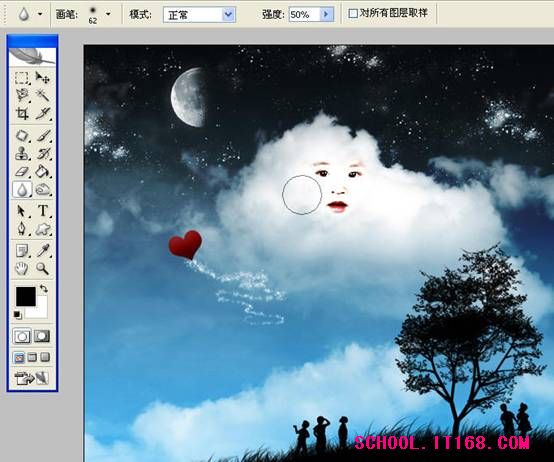The width and height of the screenshot is (554, 462).
Task: Click the black foreground color swatch
Action: (x=26, y=296)
